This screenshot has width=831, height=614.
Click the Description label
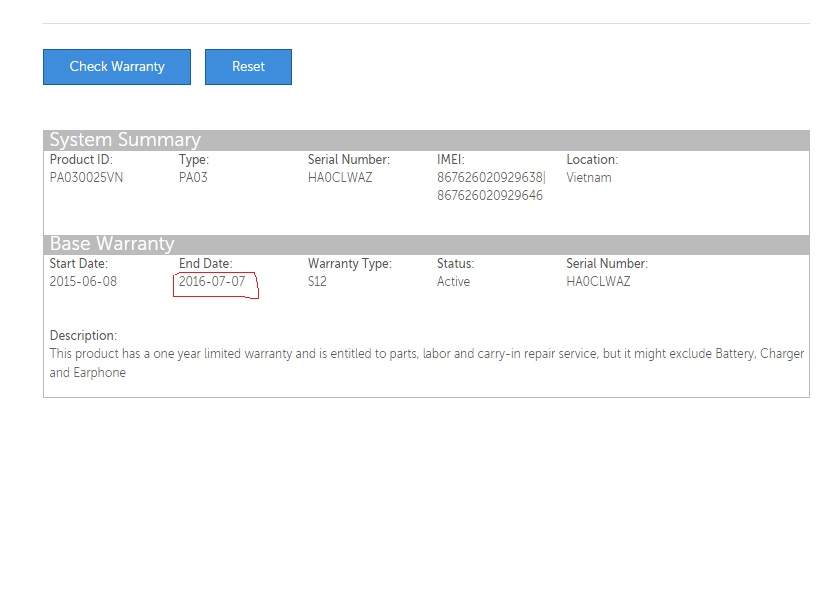(83, 335)
